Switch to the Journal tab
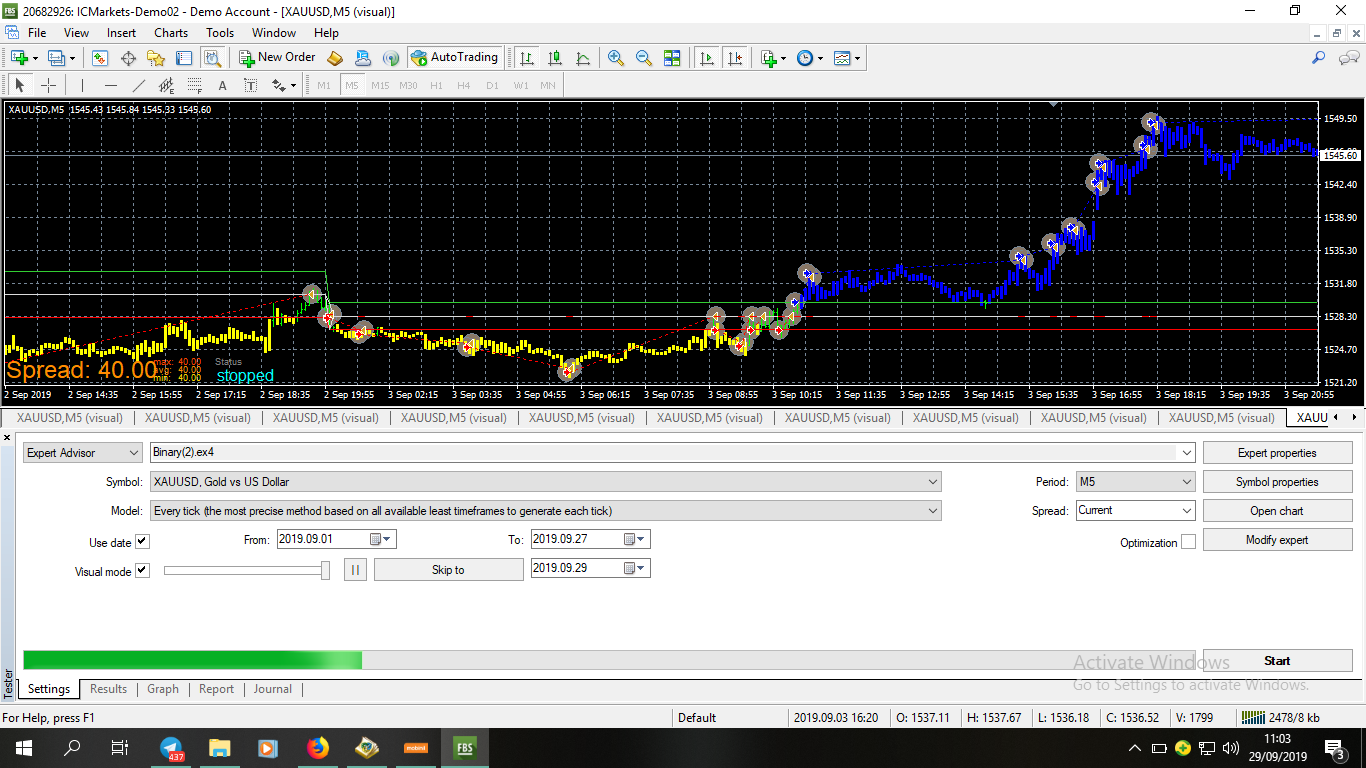 [x=273, y=689]
